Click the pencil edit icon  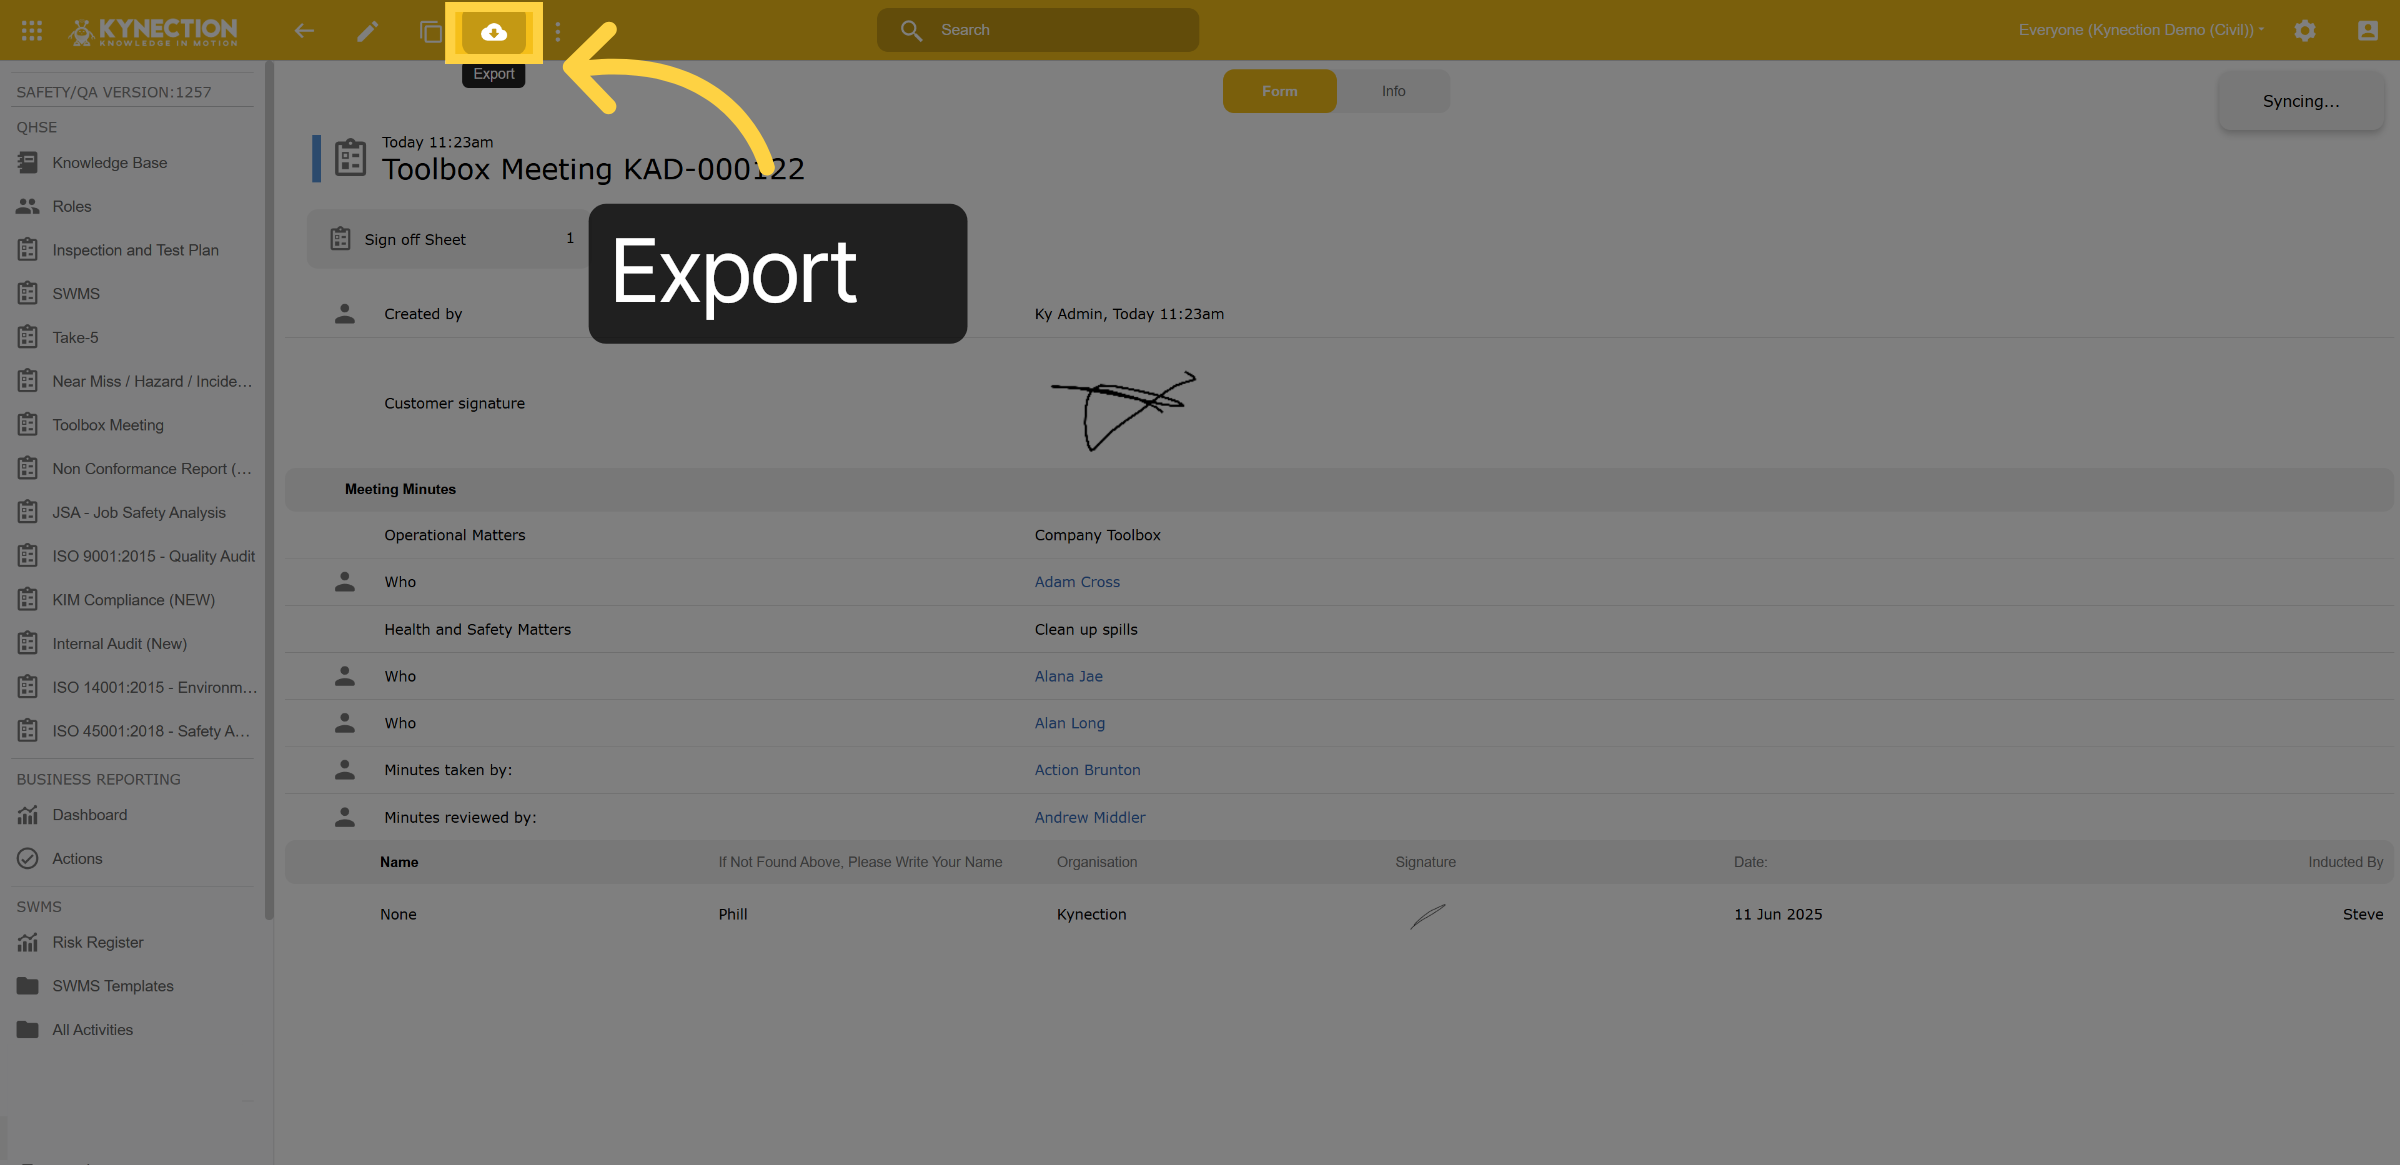click(367, 31)
